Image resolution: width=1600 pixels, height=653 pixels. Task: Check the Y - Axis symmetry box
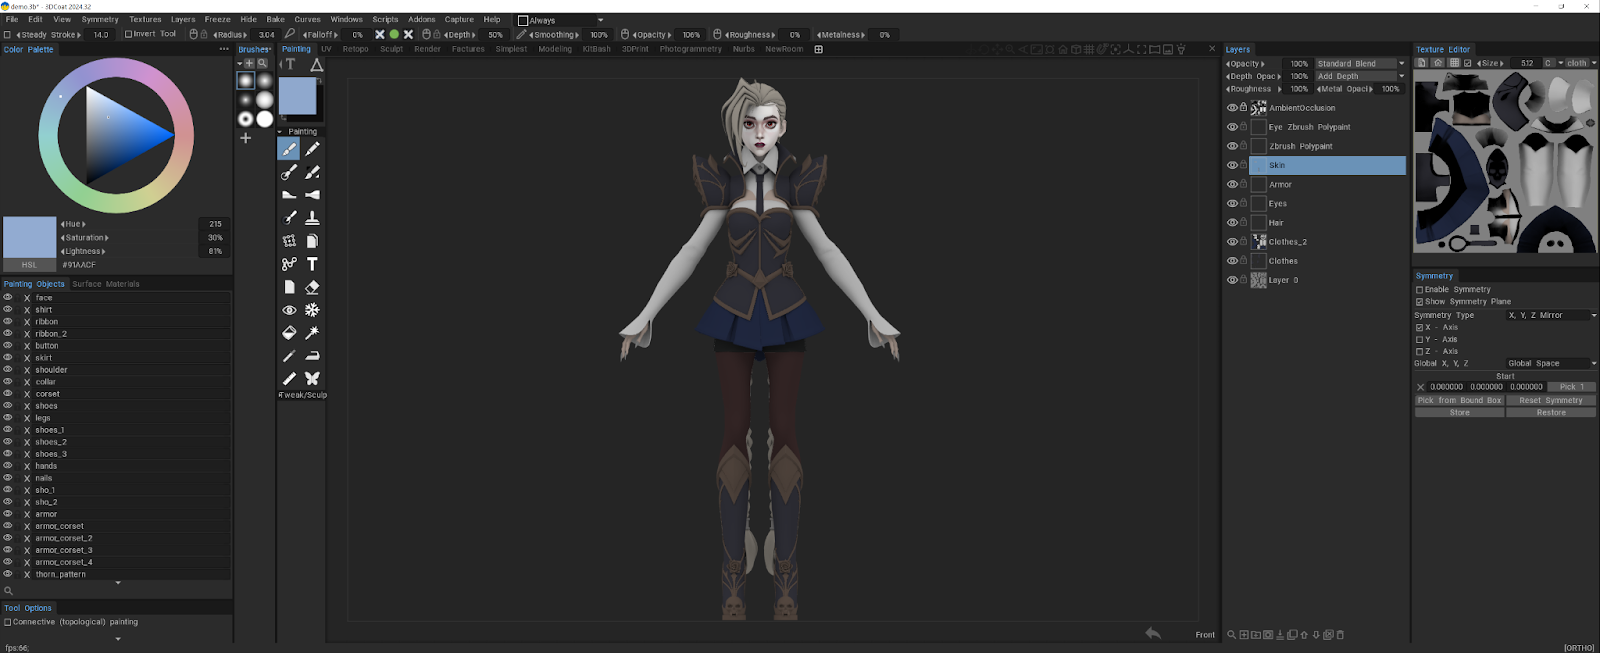tap(1419, 340)
